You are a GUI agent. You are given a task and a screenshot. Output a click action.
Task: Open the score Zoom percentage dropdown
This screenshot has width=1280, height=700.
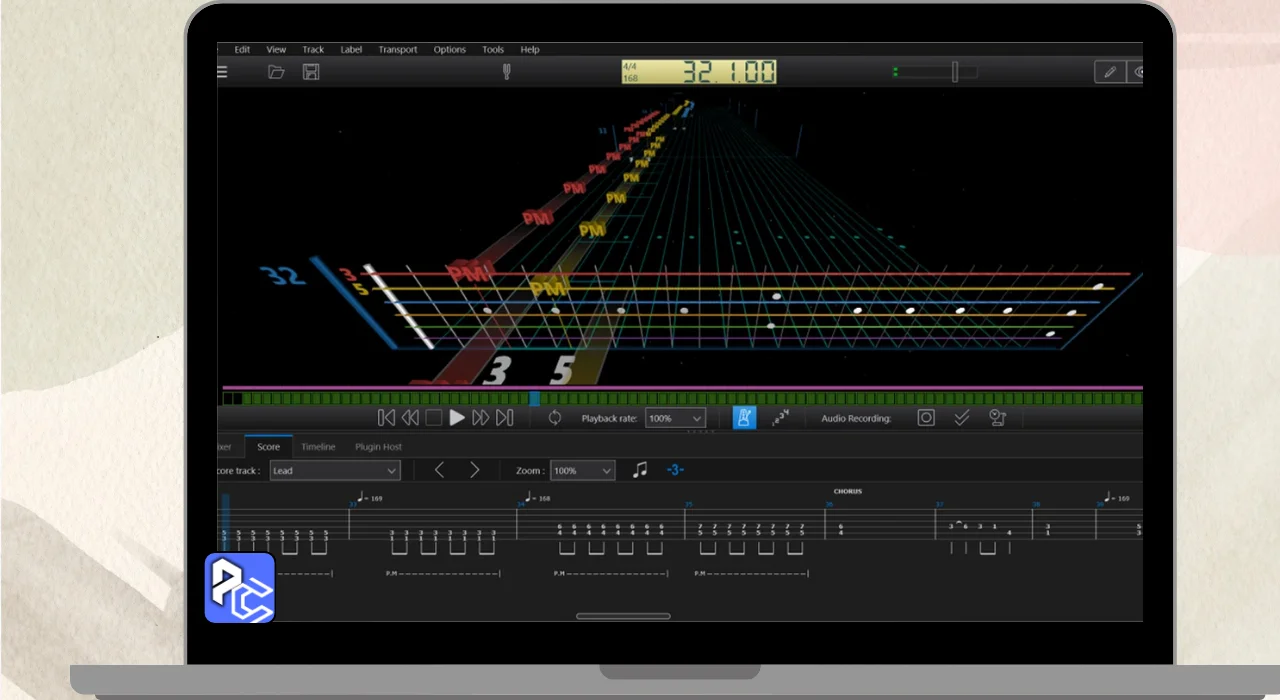(581, 470)
